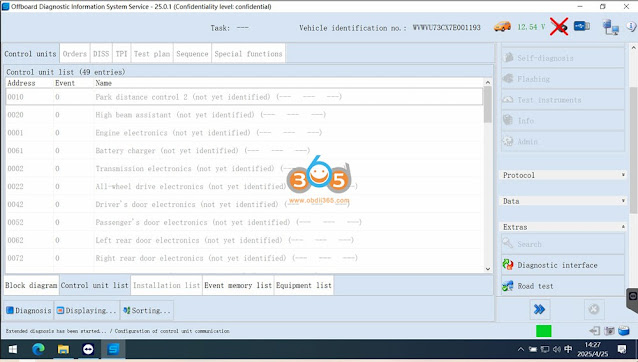Click the right panel vertical scrollbar

click(x=634, y=150)
